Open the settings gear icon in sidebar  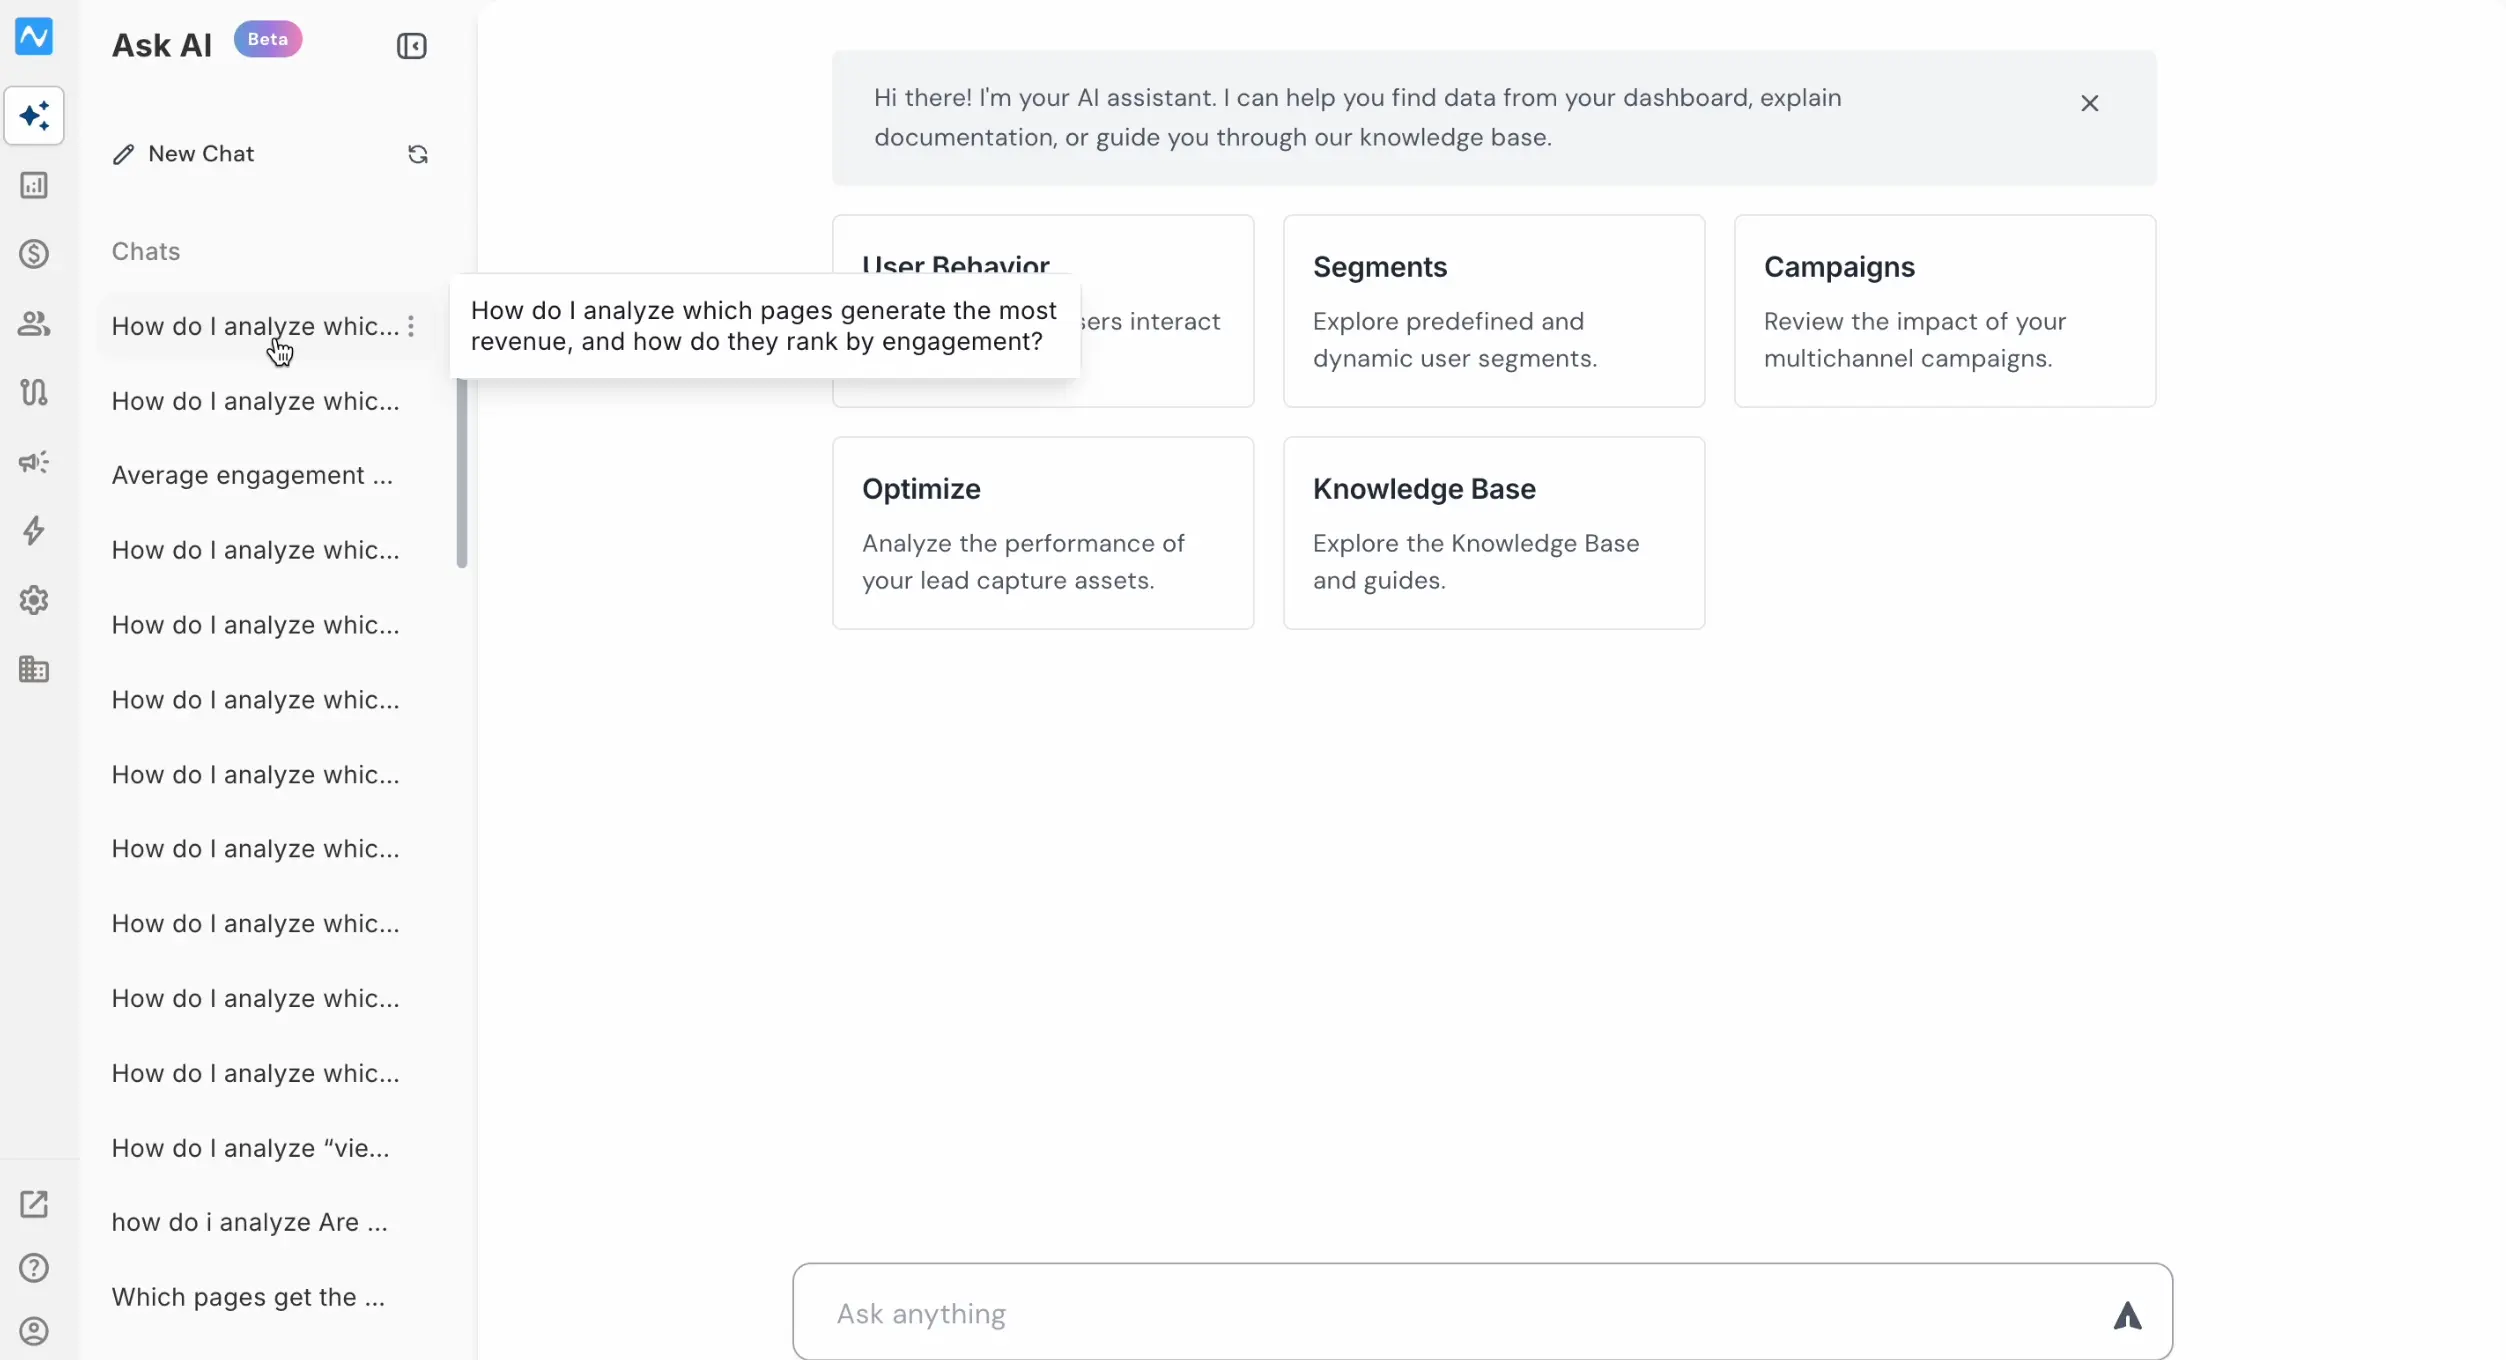(34, 600)
